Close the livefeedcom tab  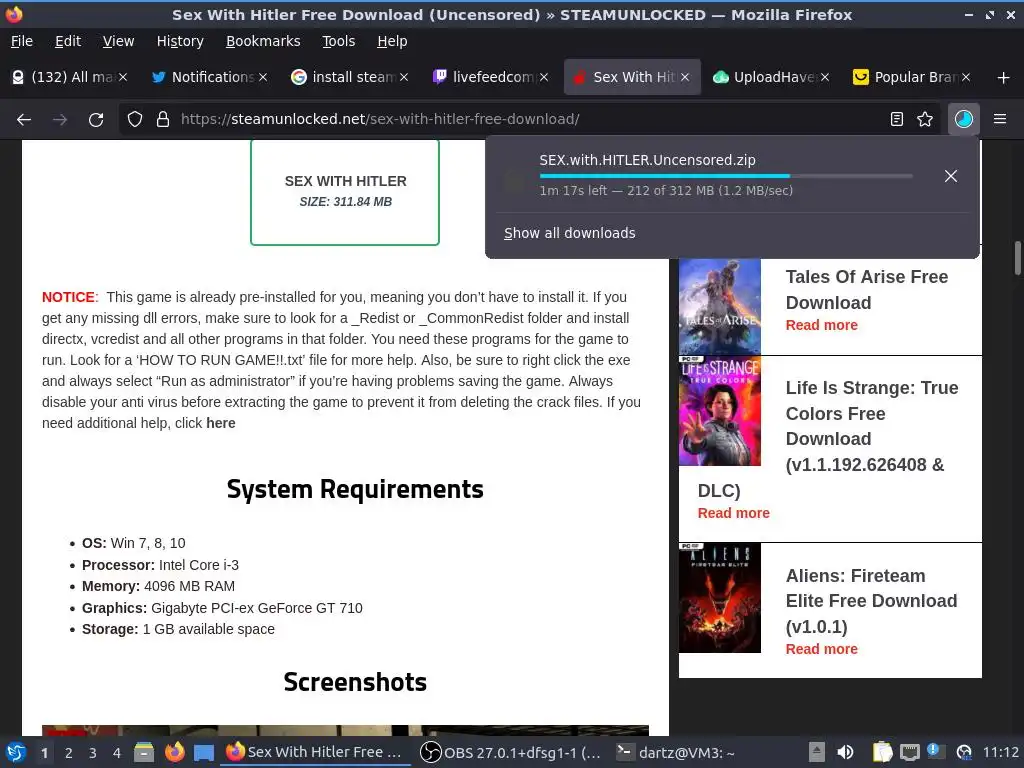(543, 77)
